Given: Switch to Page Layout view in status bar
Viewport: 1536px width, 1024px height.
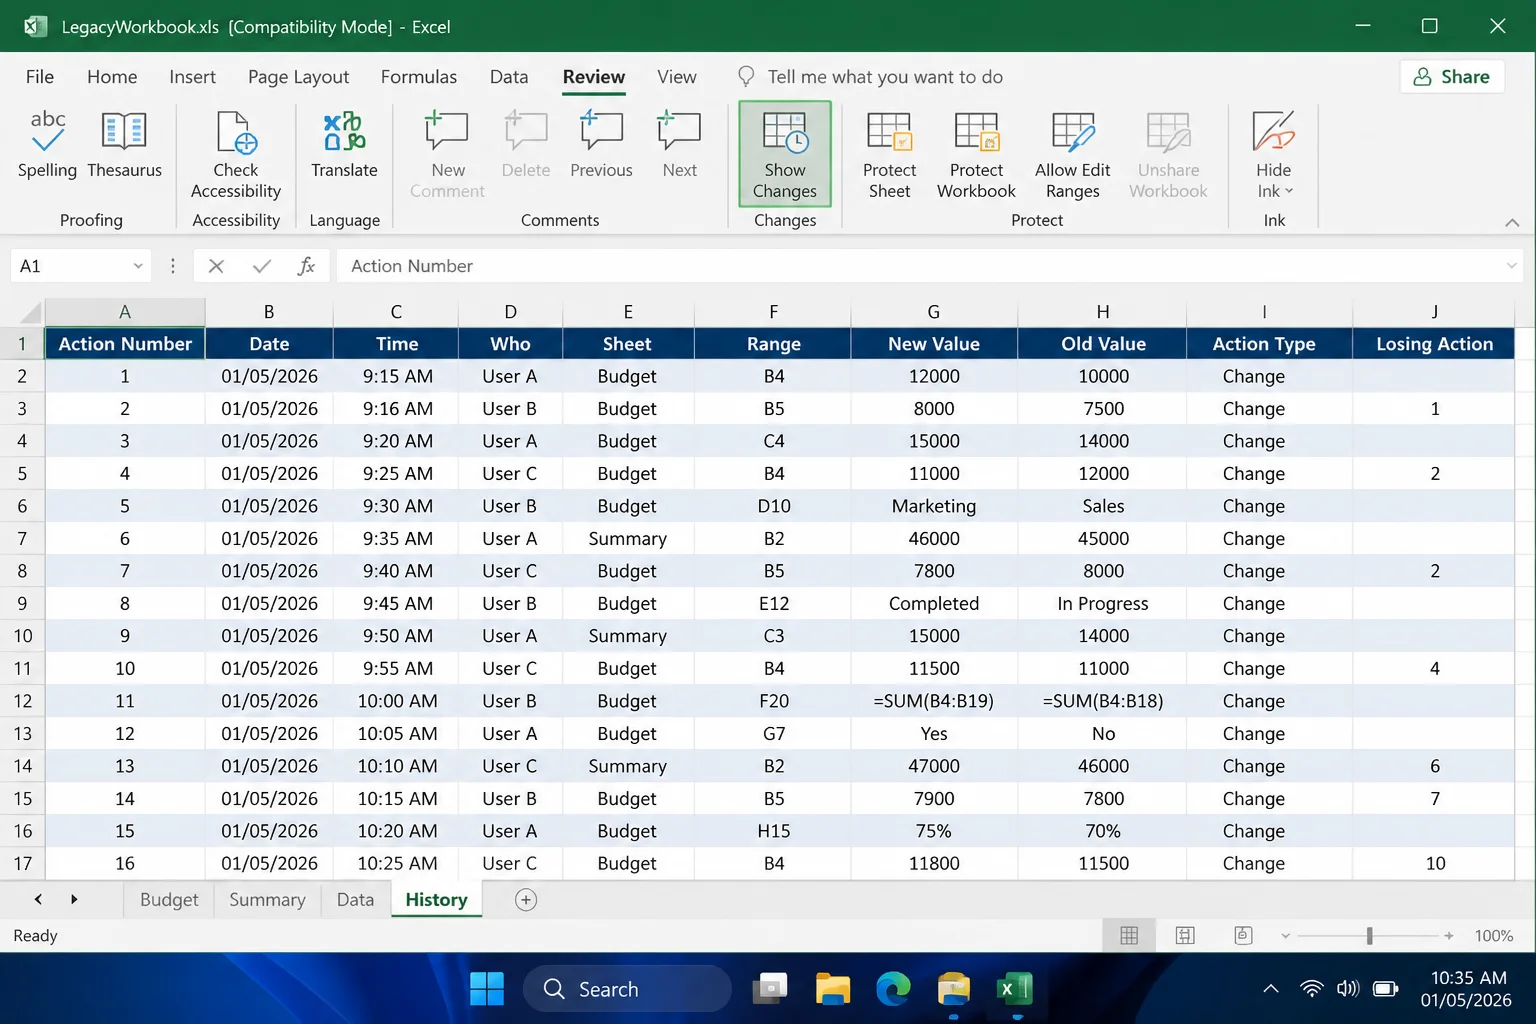Looking at the screenshot, I should click(1185, 936).
